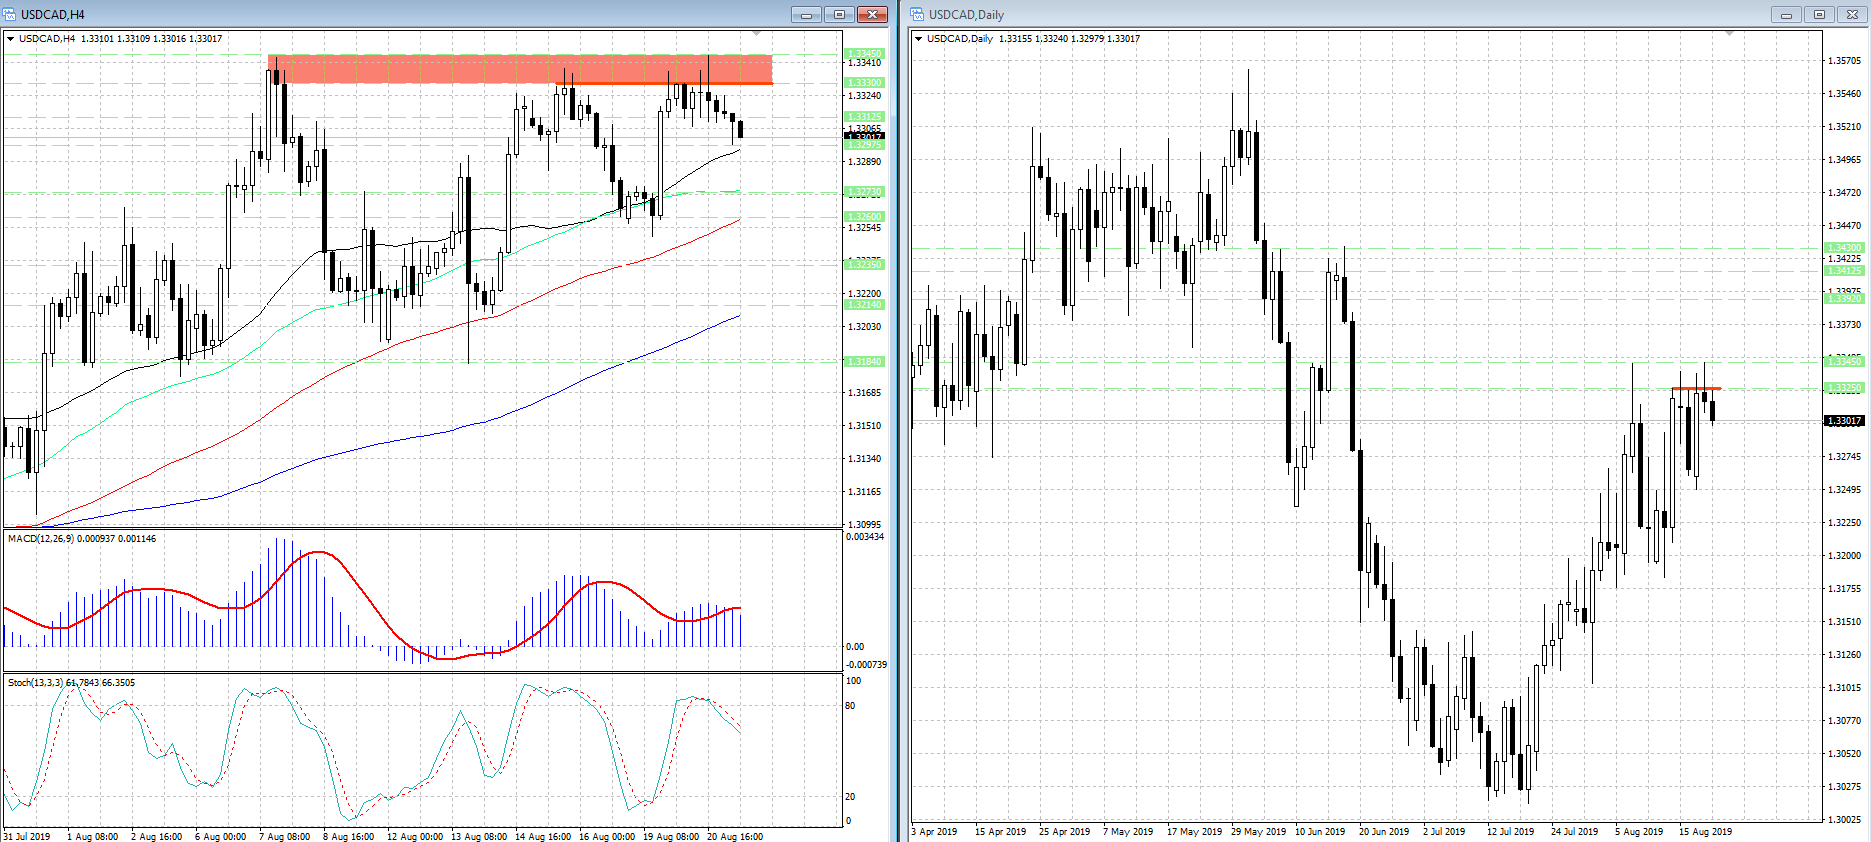Maximize the USDCAD,Daily chart window
Viewport: 1871px width, 842px height.
point(1819,14)
